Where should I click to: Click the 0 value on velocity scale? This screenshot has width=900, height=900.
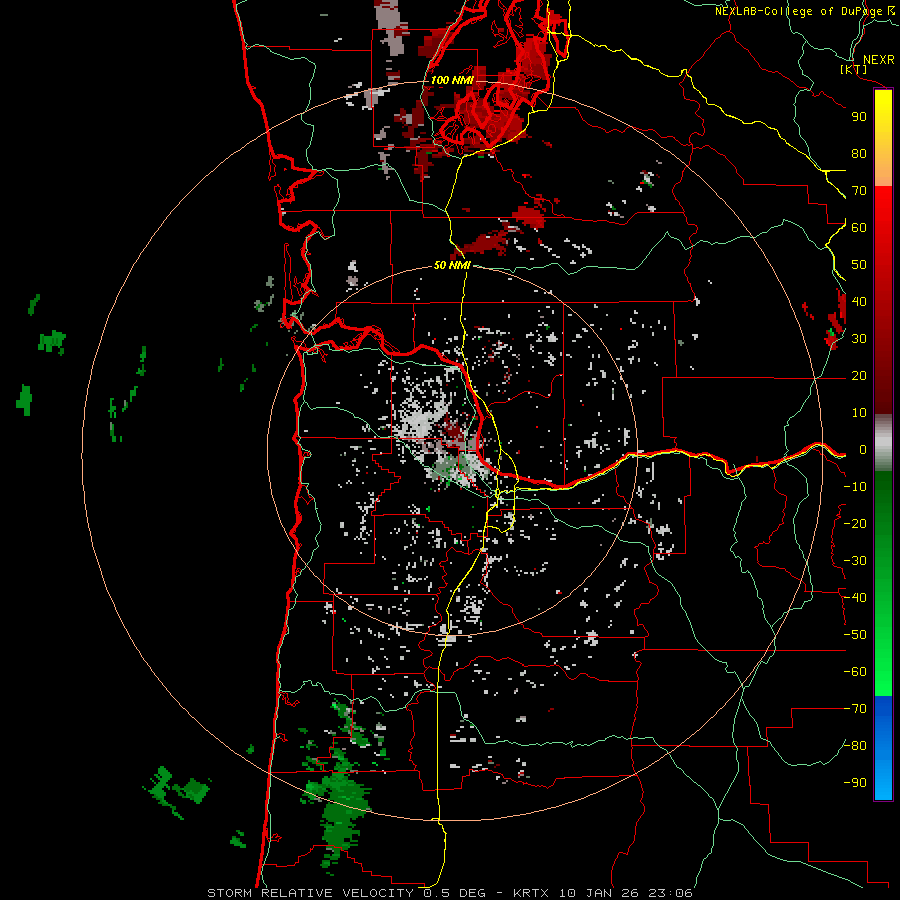pyautogui.click(x=862, y=450)
